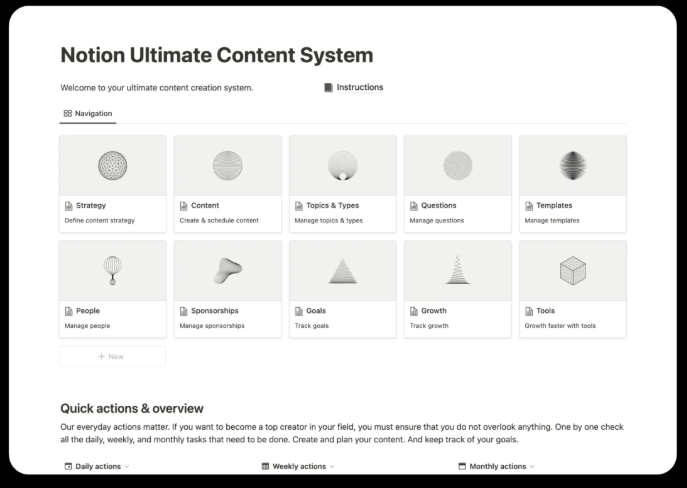This screenshot has height=488, width=687.
Task: Click the 'Manage sponsorships' description
Action: click(x=212, y=325)
